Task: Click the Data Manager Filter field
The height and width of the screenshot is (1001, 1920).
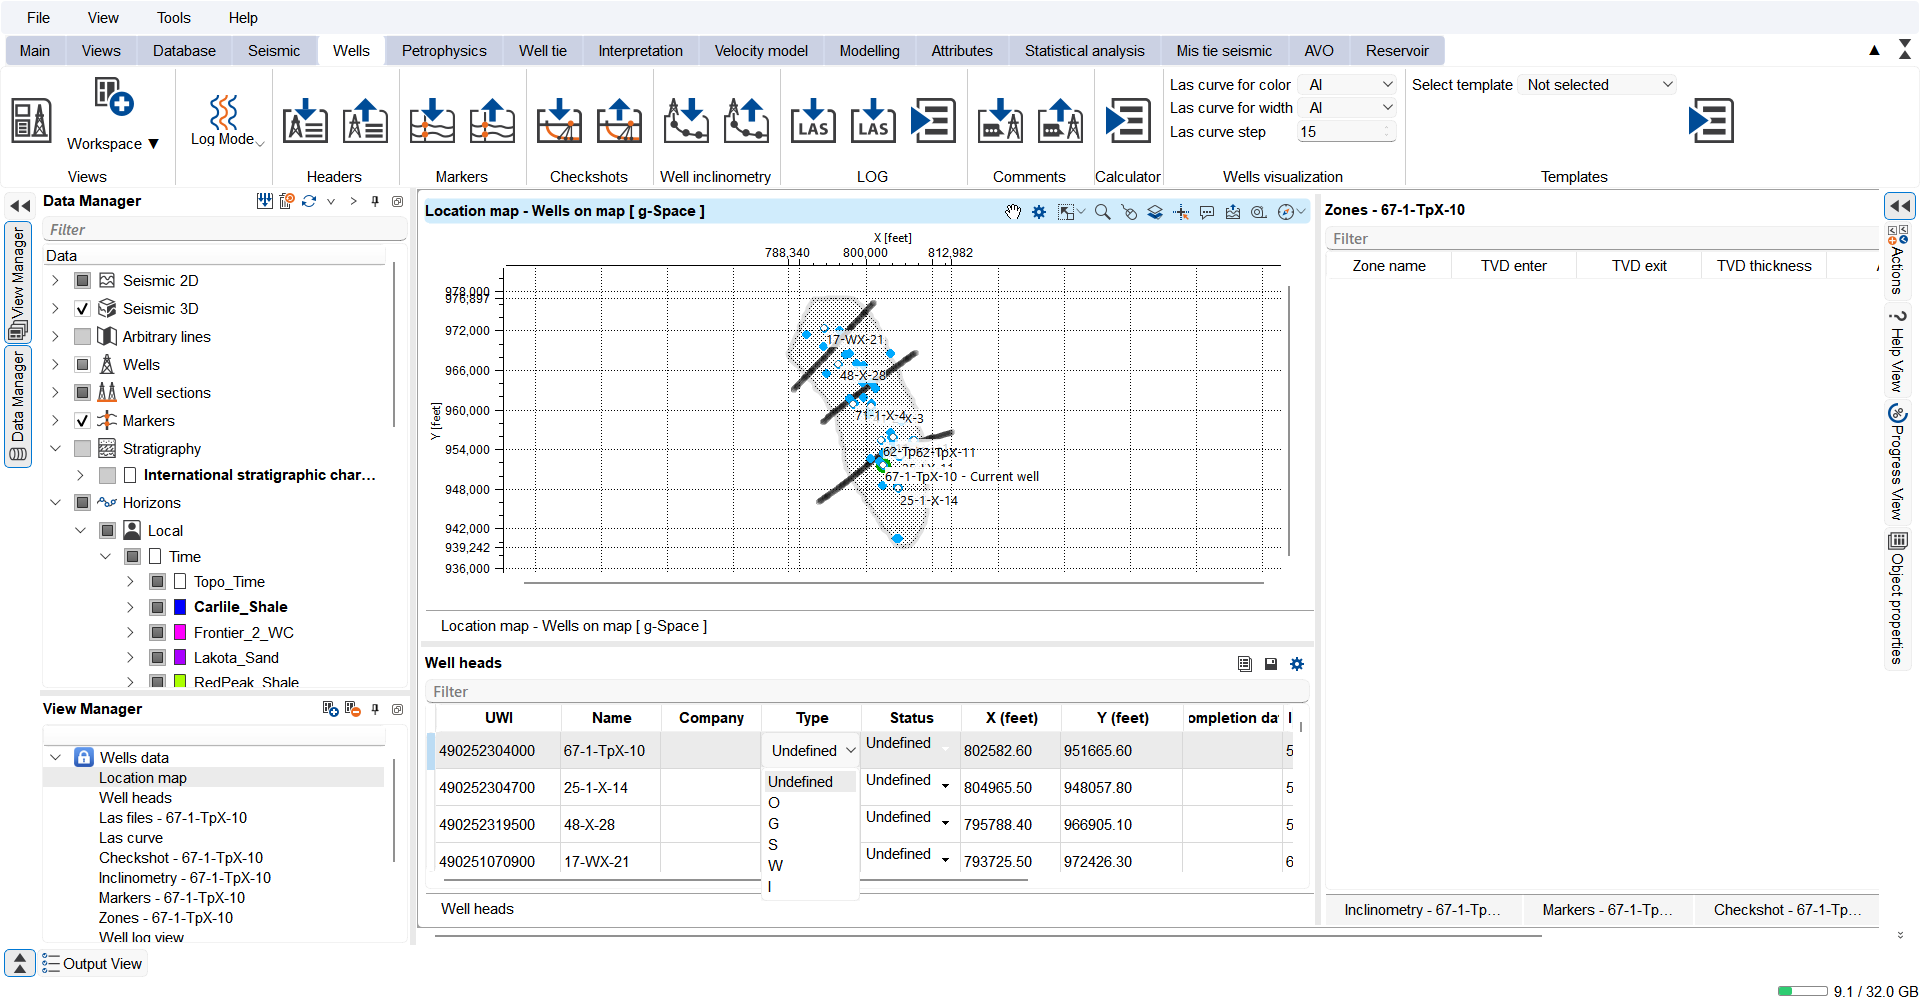Action: [x=225, y=230]
